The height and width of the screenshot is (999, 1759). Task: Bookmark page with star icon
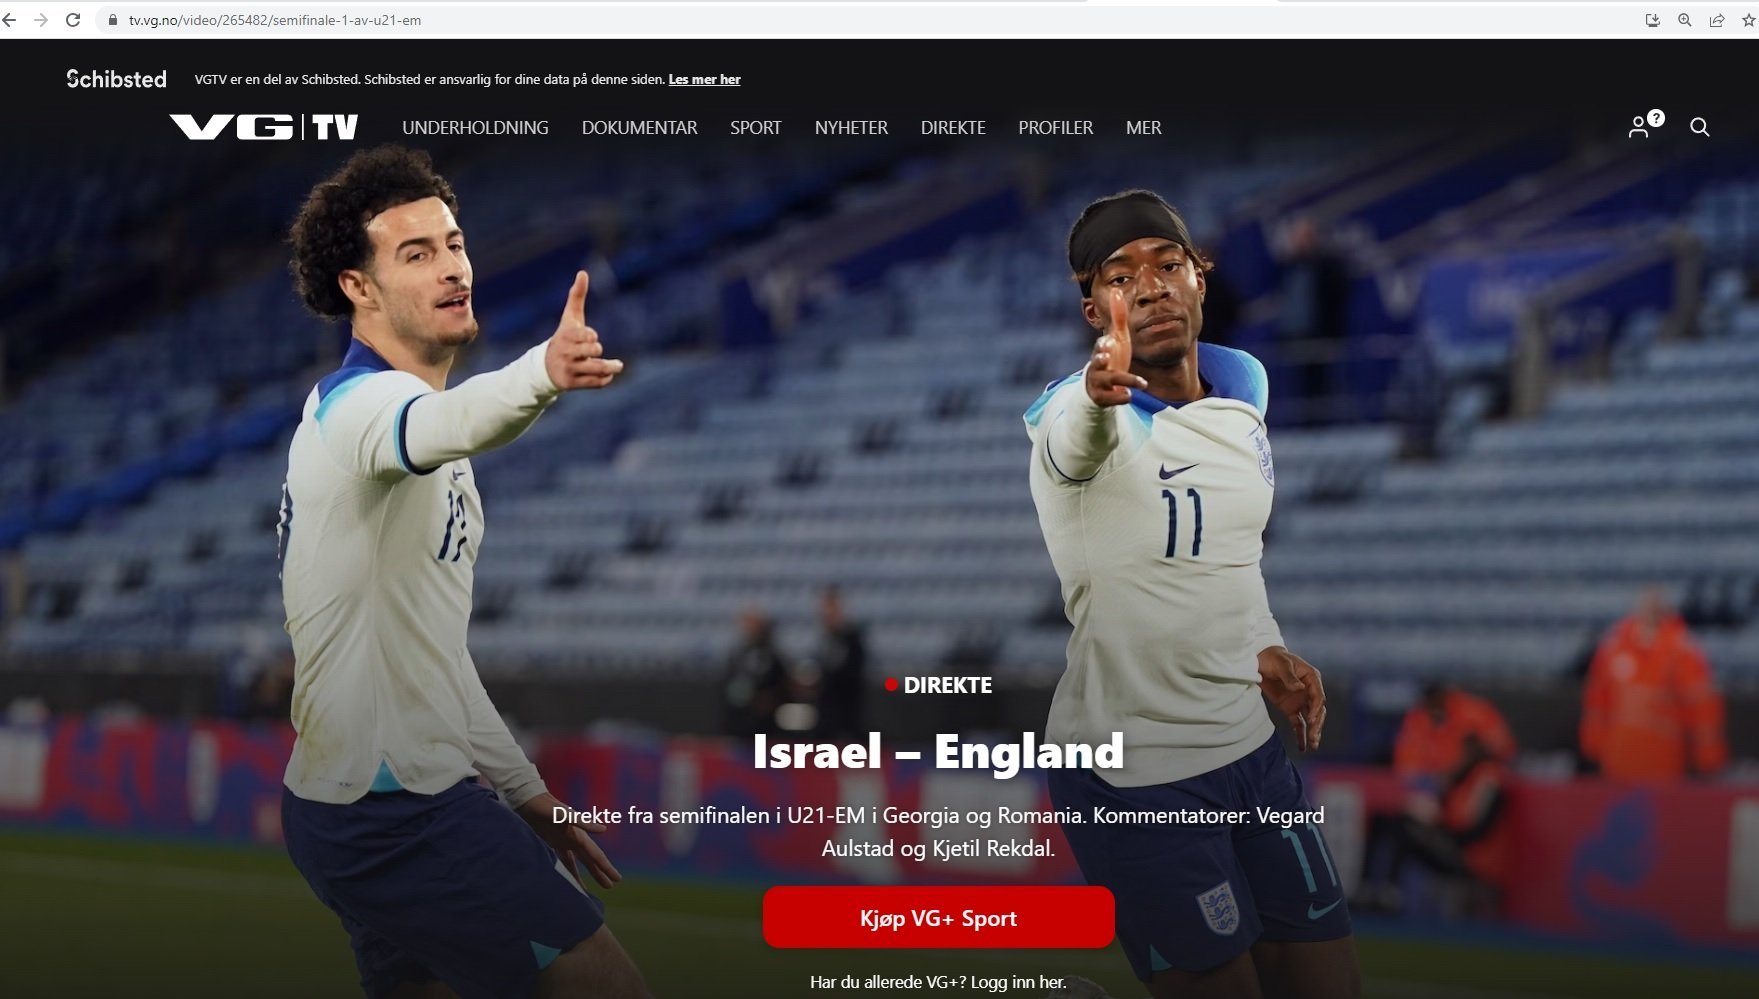pyautogui.click(x=1748, y=20)
